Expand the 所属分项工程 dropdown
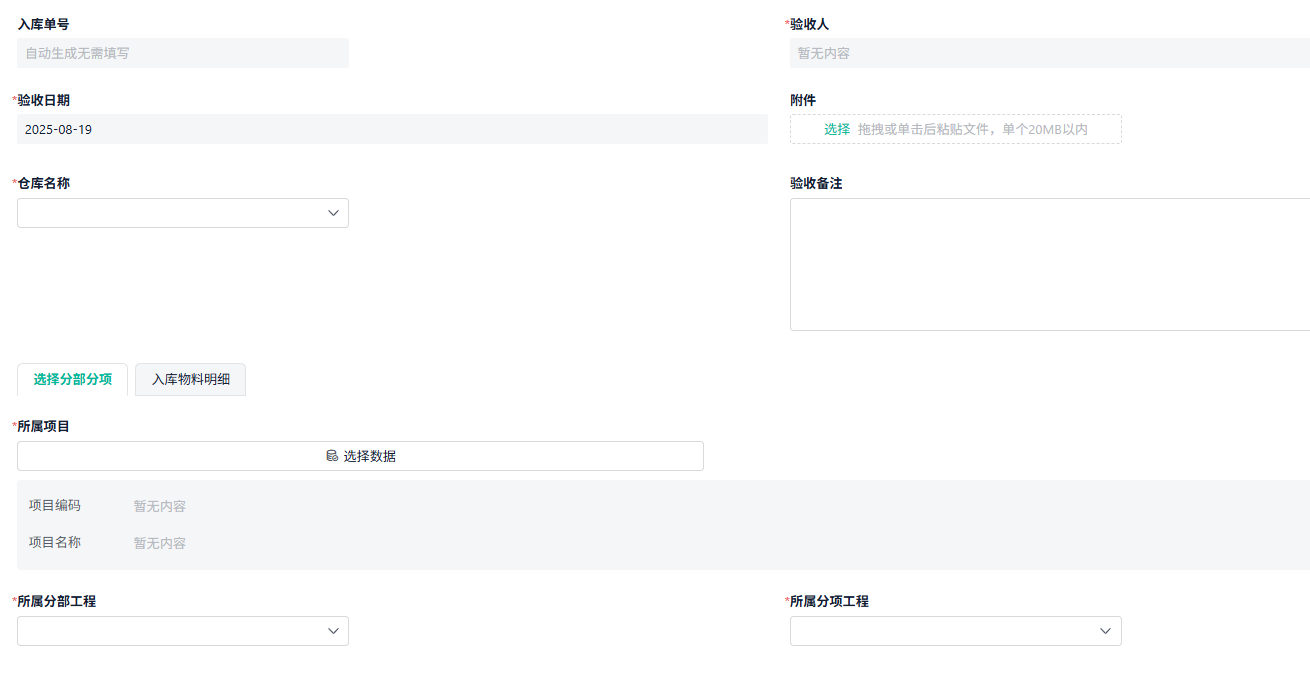The image size is (1310, 677). tap(956, 631)
